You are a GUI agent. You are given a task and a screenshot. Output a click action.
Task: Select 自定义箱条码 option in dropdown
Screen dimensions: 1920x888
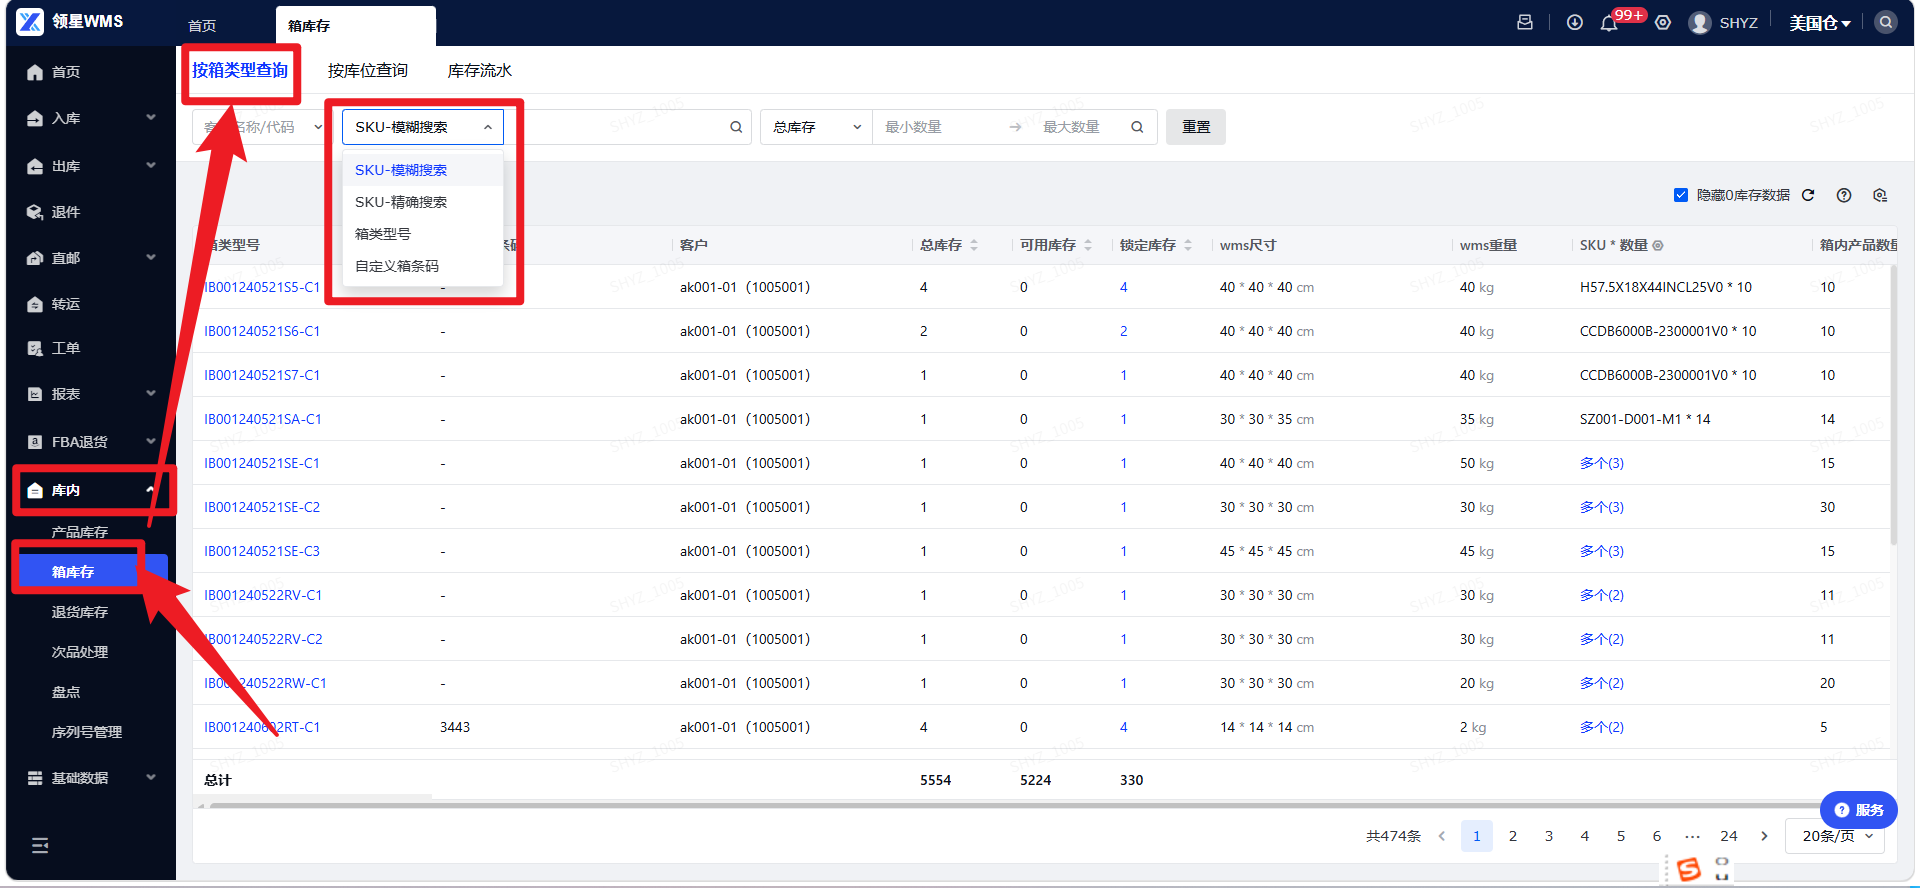pos(422,266)
